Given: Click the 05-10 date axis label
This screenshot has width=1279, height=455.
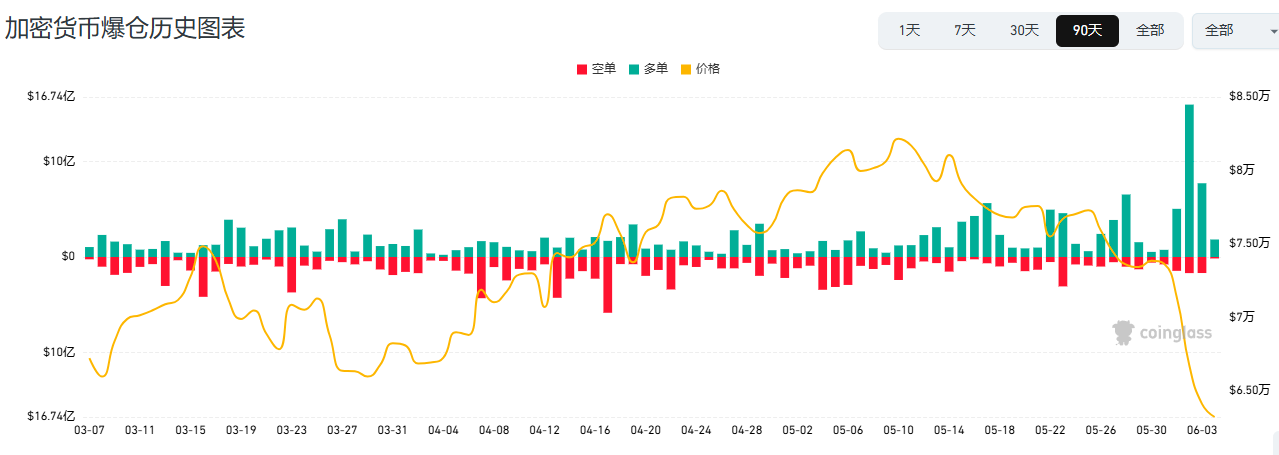Looking at the screenshot, I should coord(898,430).
